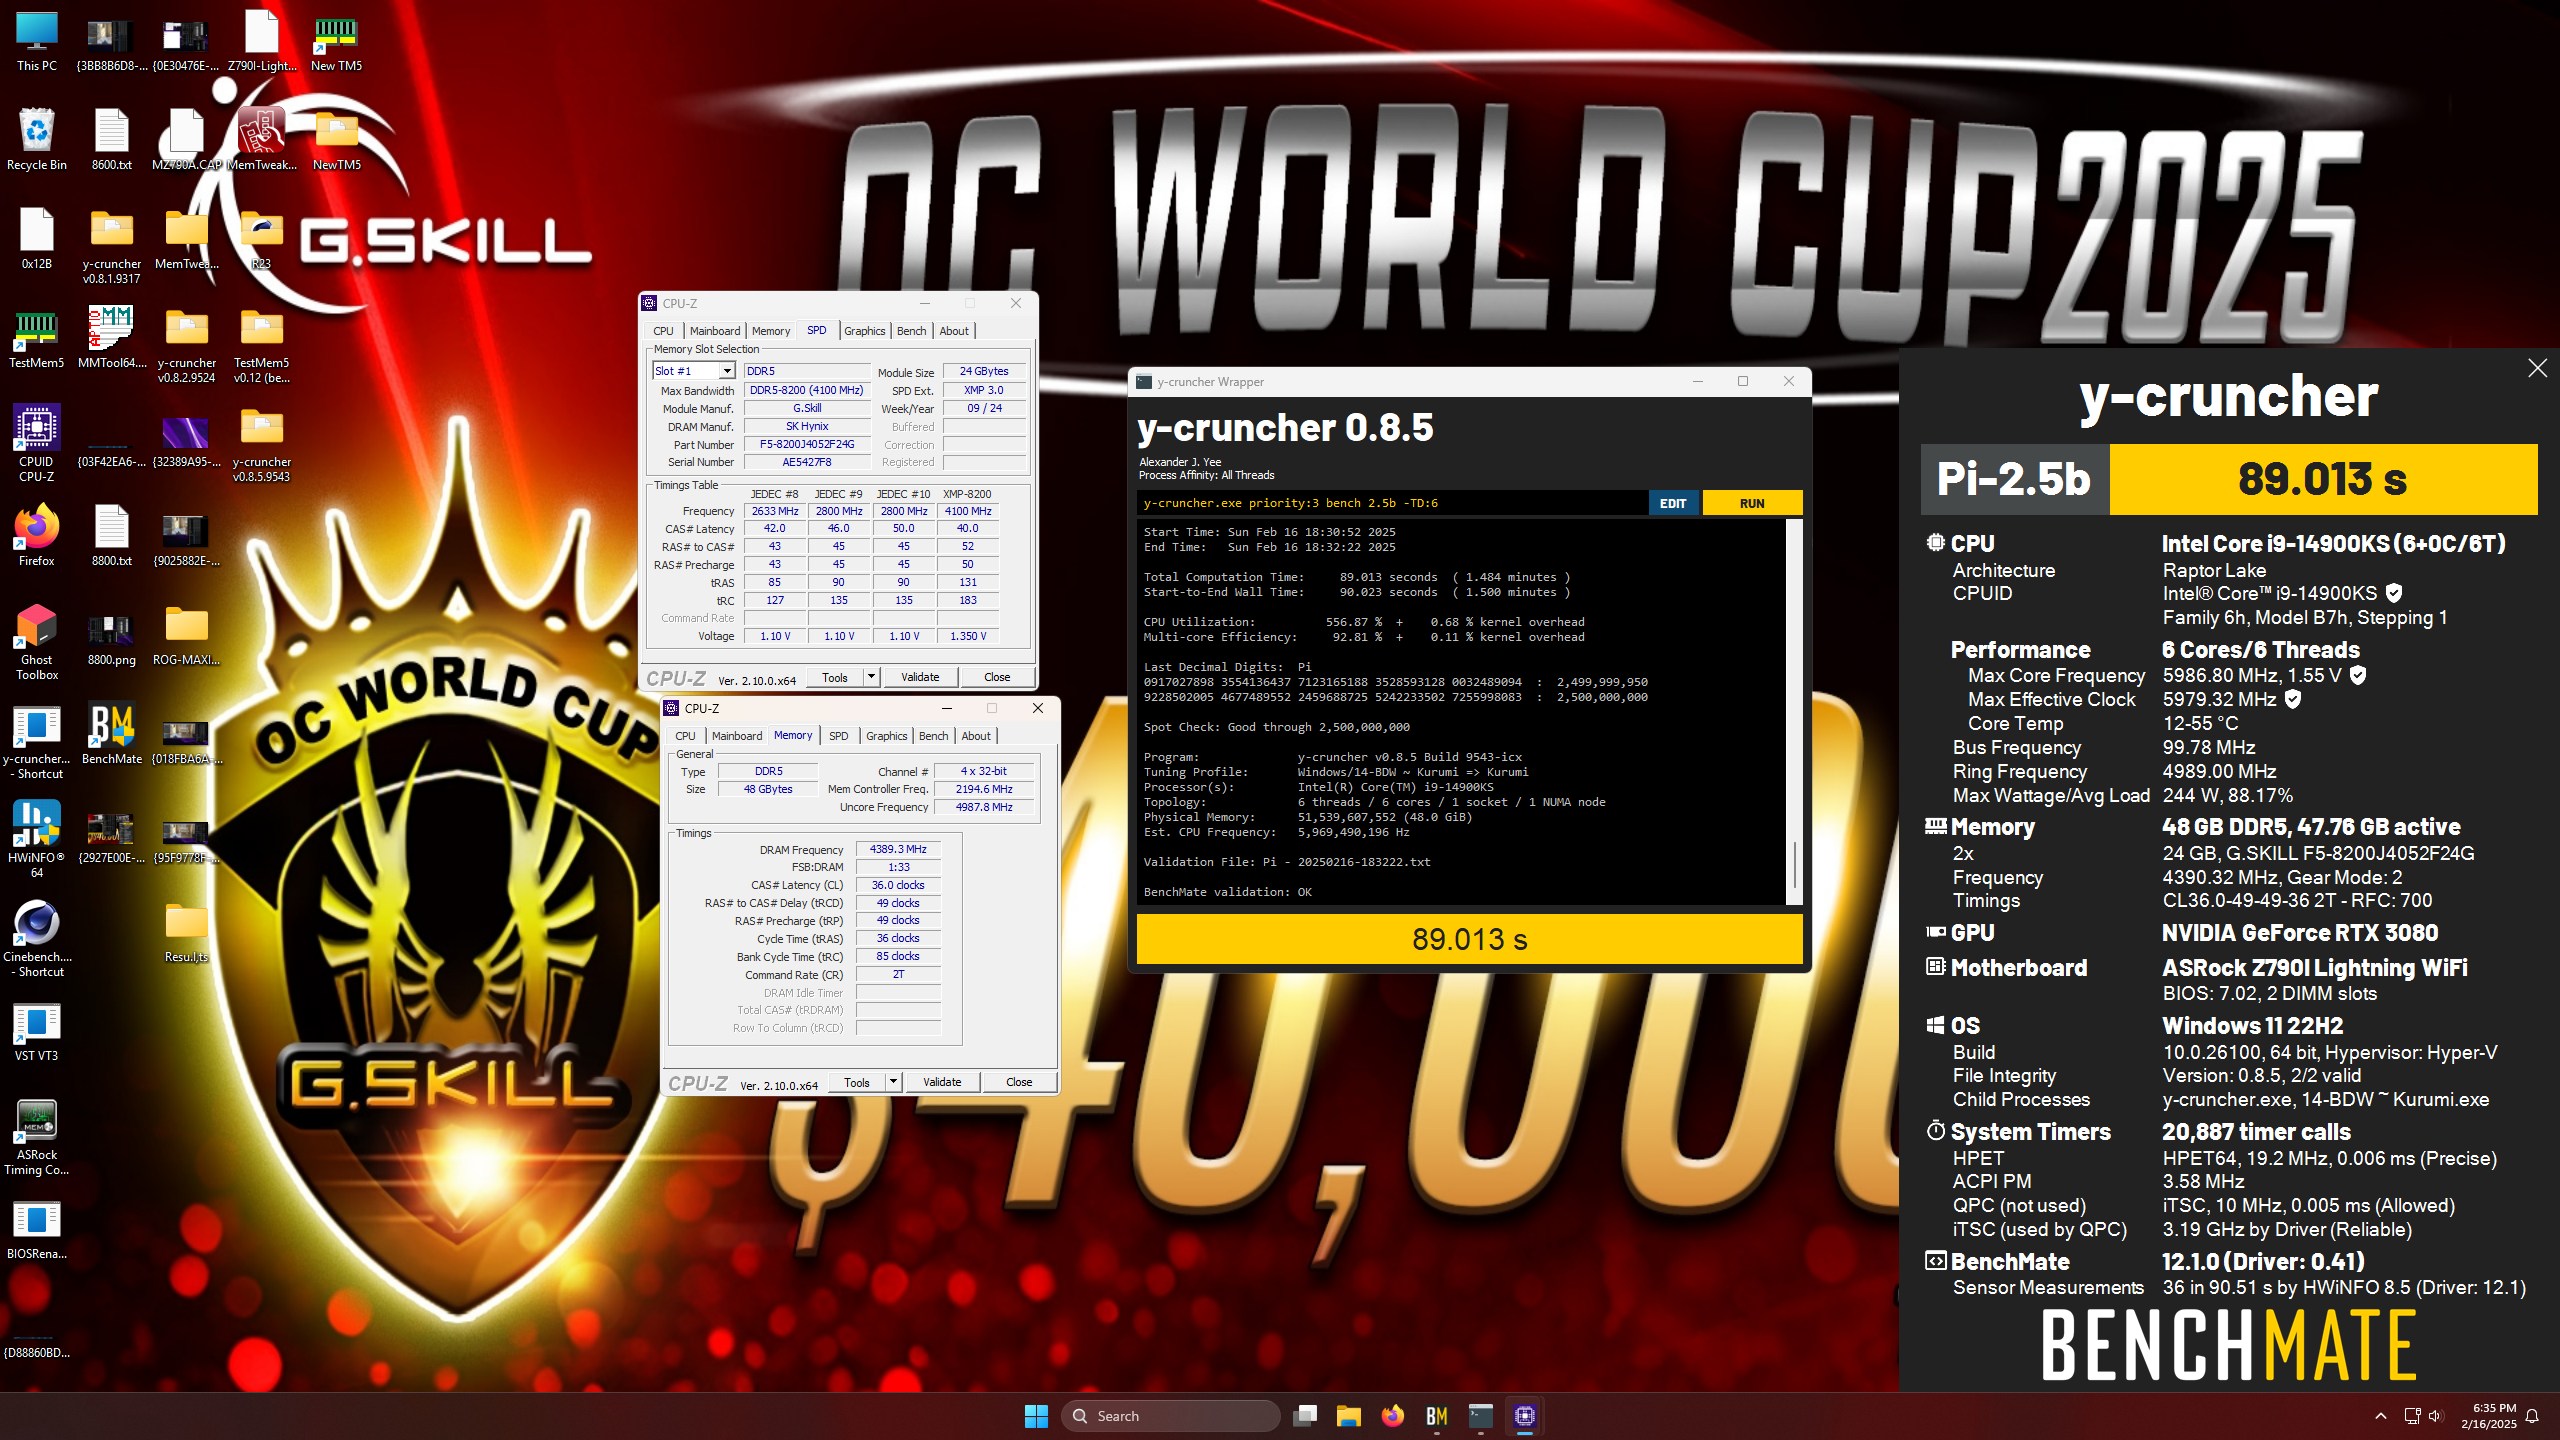The height and width of the screenshot is (1440, 2560).
Task: Open the R23 folder icon
Action: 262,239
